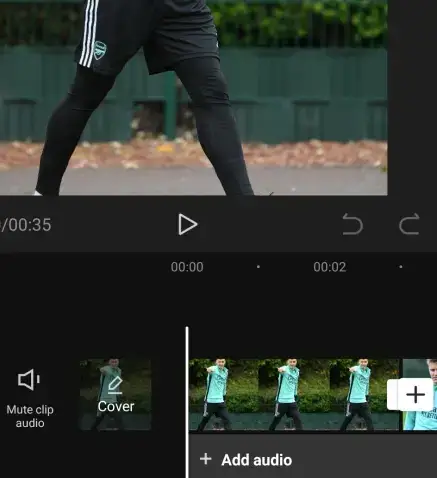The width and height of the screenshot is (437, 478).
Task: Click the white playhead line
Action: coord(187,402)
